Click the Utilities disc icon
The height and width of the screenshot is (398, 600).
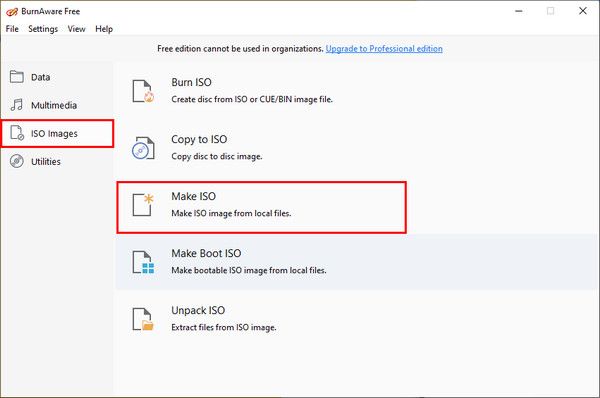click(16, 161)
